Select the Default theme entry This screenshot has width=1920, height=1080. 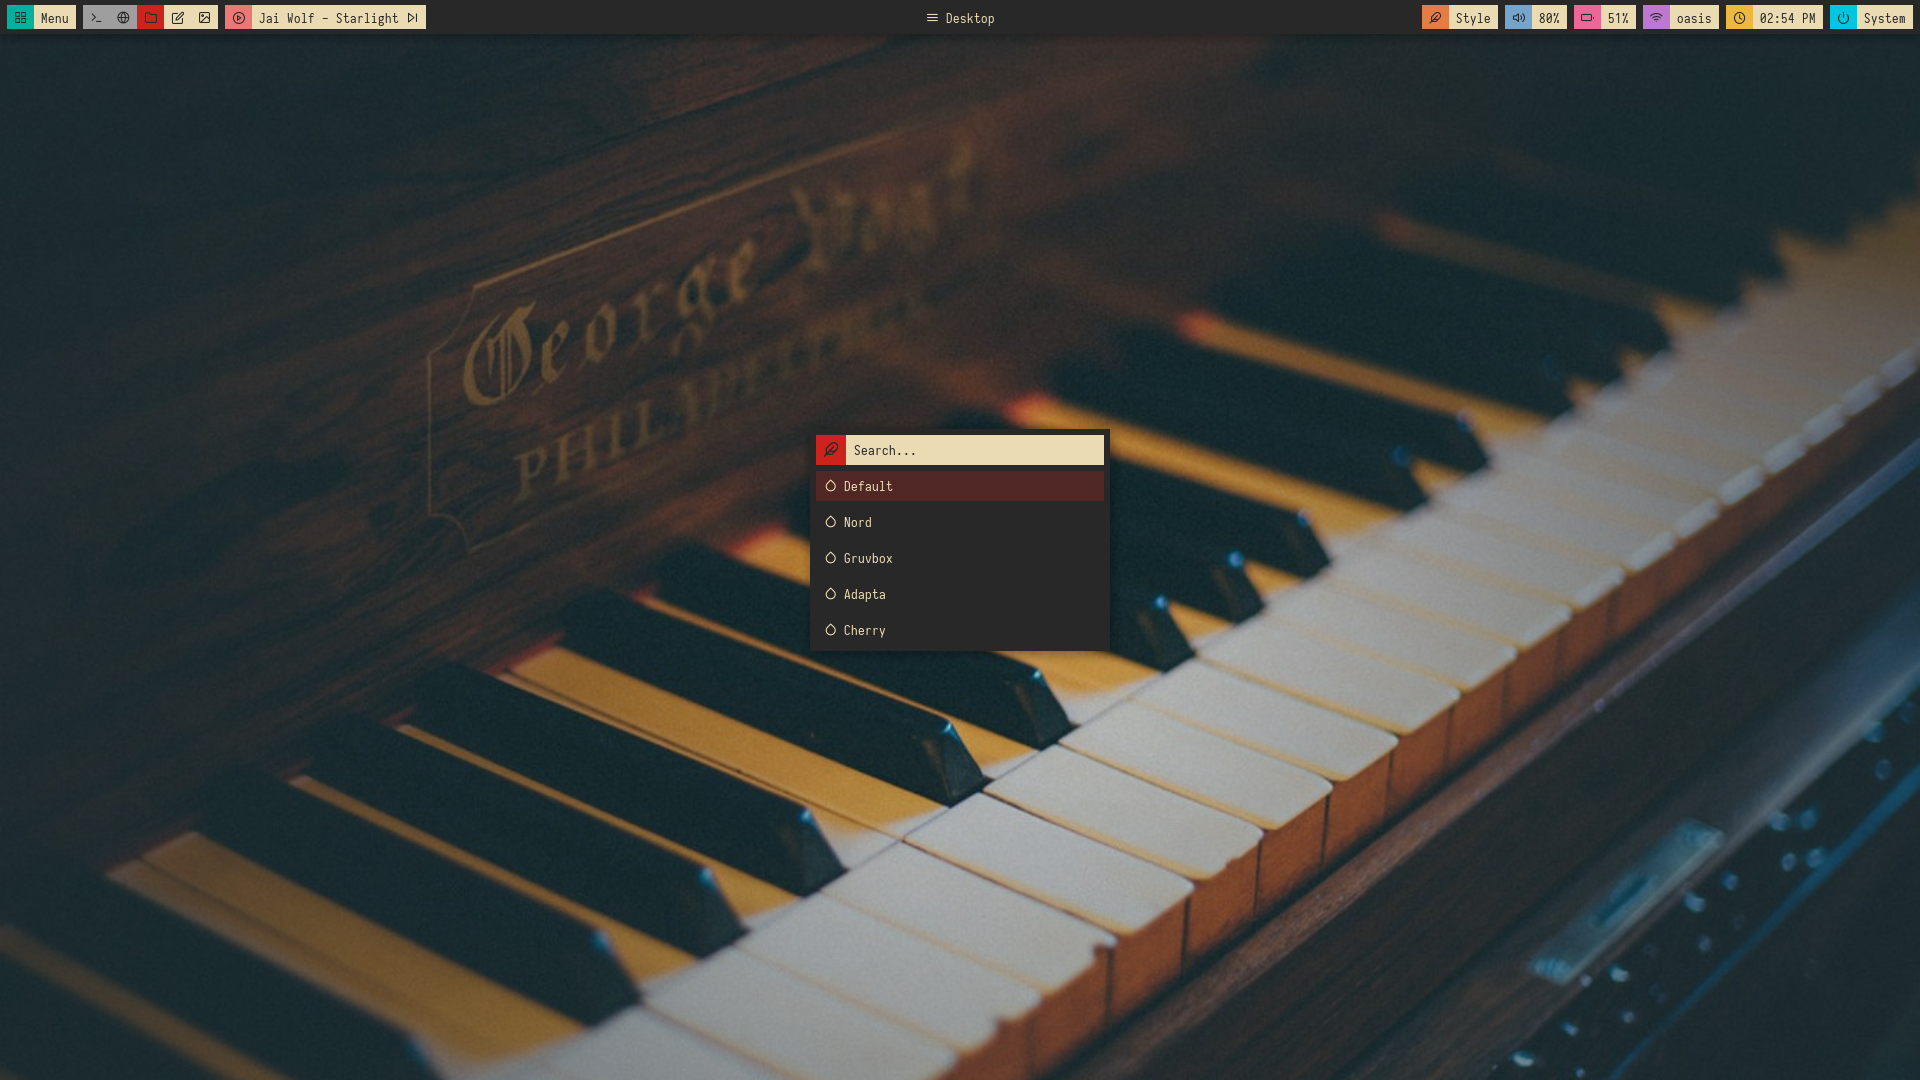click(x=960, y=486)
